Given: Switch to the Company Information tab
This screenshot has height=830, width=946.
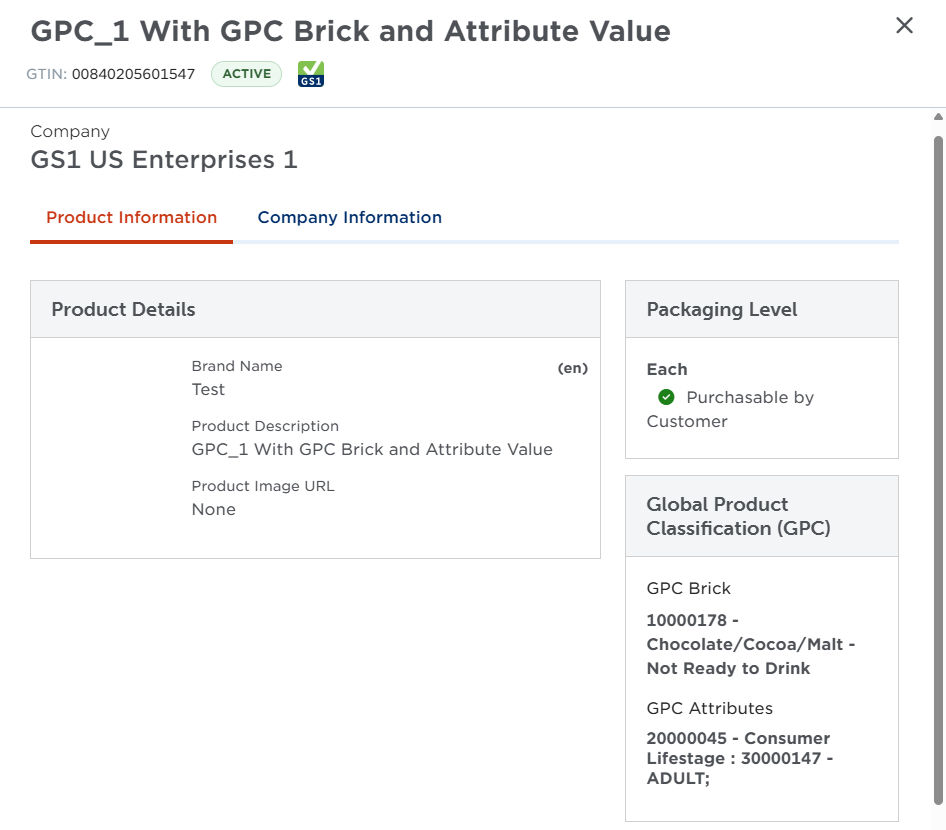Looking at the screenshot, I should [349, 218].
